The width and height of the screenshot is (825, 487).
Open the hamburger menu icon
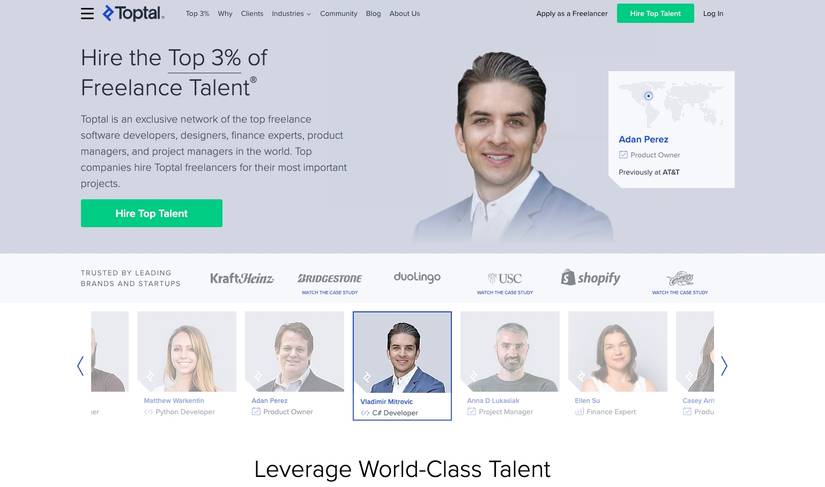tap(87, 14)
